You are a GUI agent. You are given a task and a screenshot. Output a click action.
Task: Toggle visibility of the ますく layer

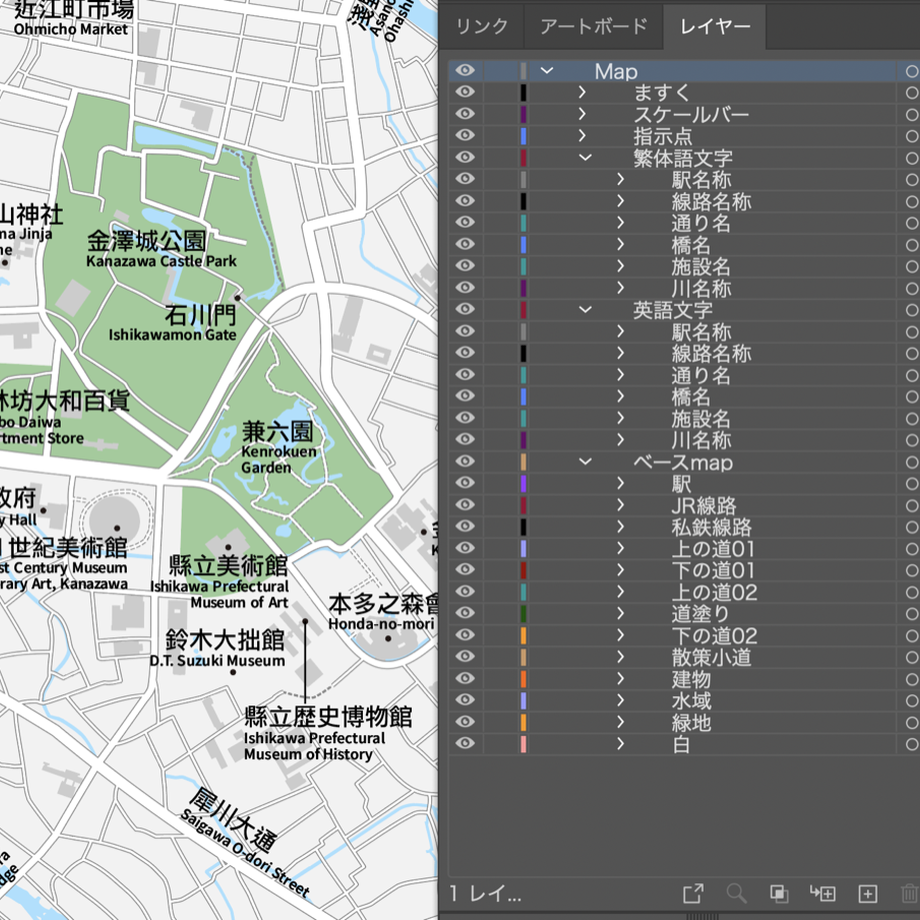tap(465, 92)
